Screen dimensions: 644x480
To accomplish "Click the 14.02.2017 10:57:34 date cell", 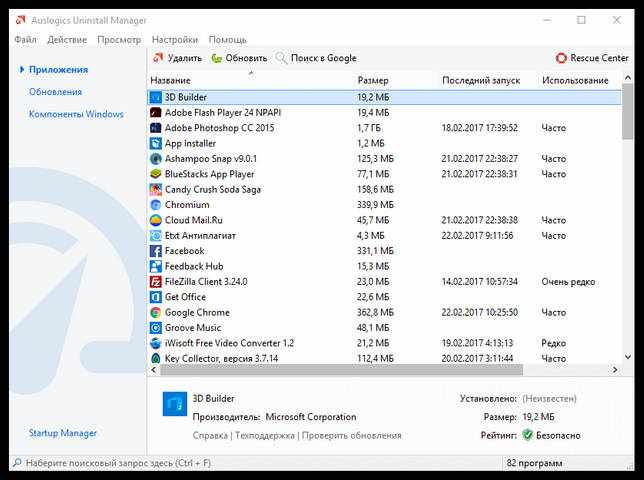I will click(479, 282).
